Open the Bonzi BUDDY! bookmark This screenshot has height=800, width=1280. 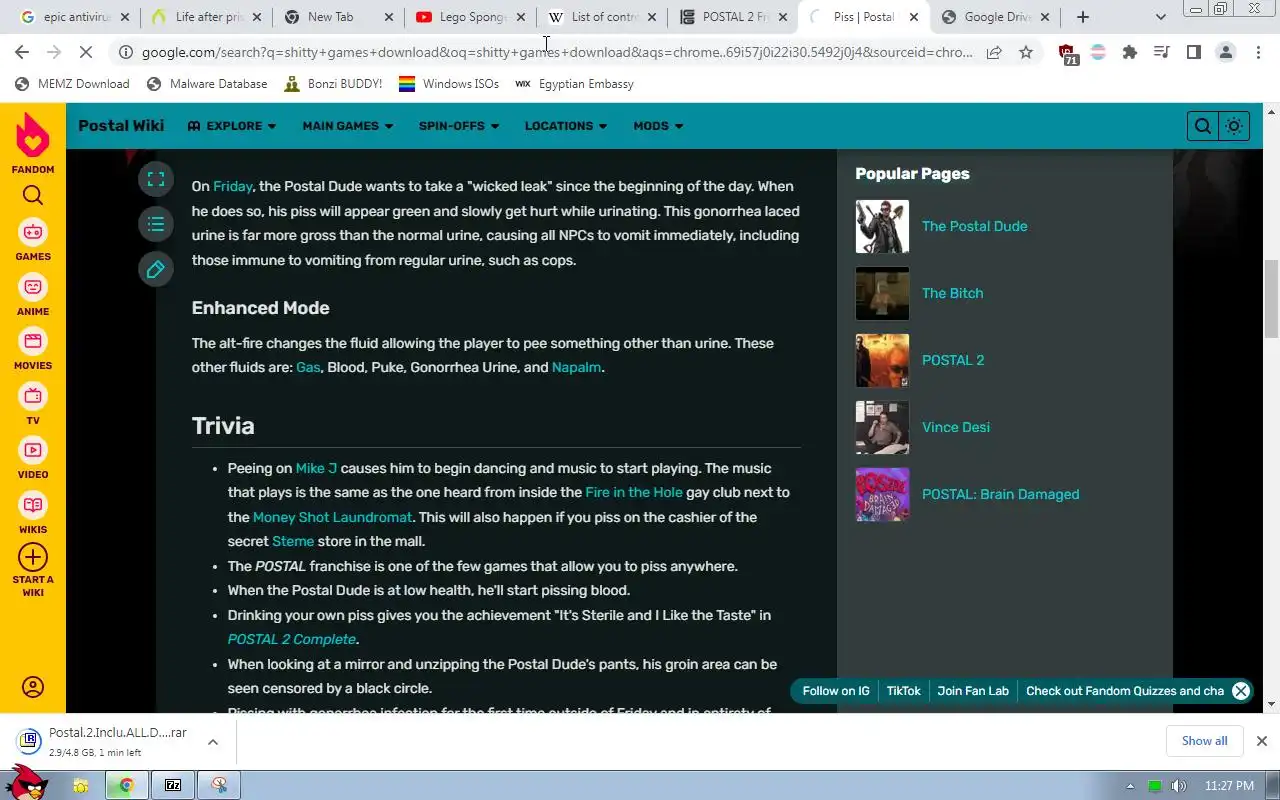pos(333,84)
